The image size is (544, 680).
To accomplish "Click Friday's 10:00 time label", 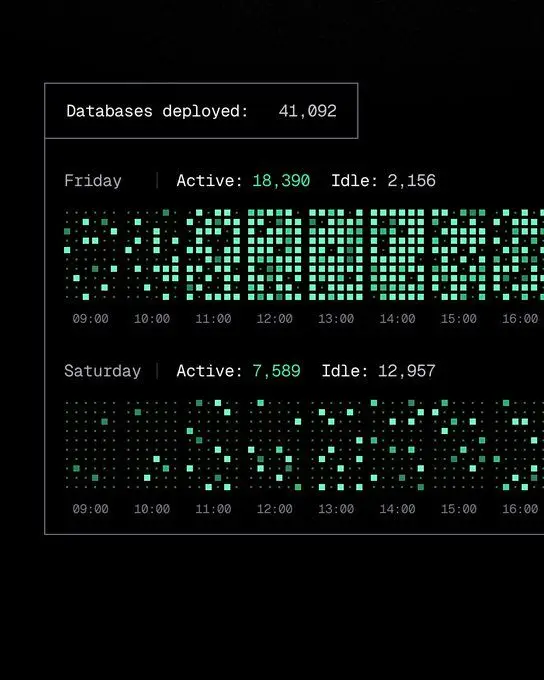I will [x=152, y=319].
